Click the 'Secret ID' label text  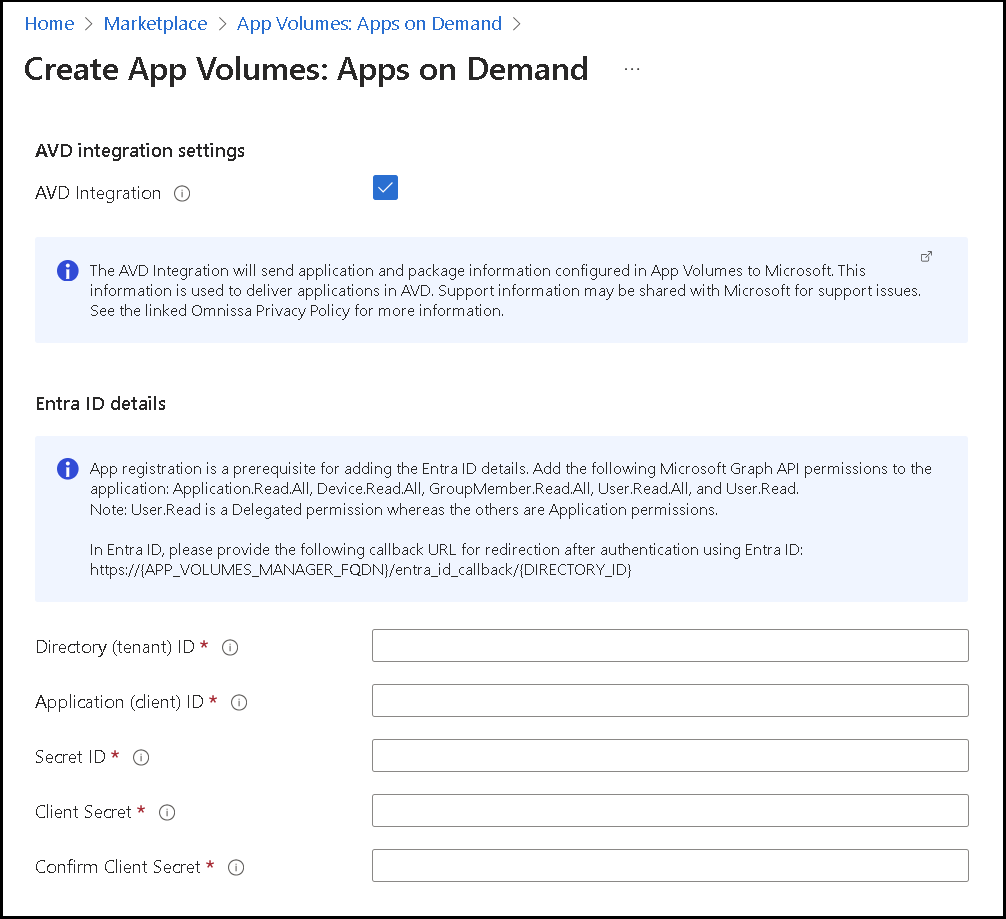[x=71, y=757]
